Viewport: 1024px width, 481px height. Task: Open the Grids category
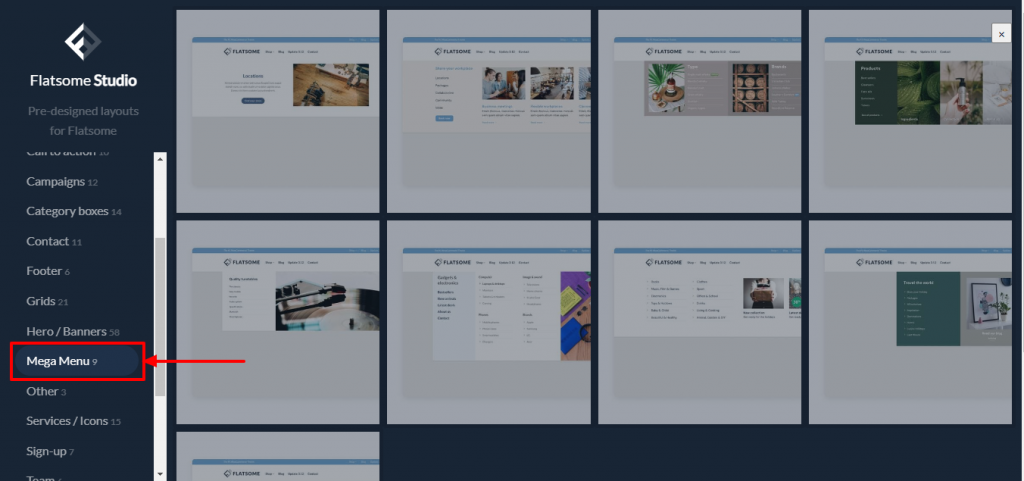pos(47,302)
